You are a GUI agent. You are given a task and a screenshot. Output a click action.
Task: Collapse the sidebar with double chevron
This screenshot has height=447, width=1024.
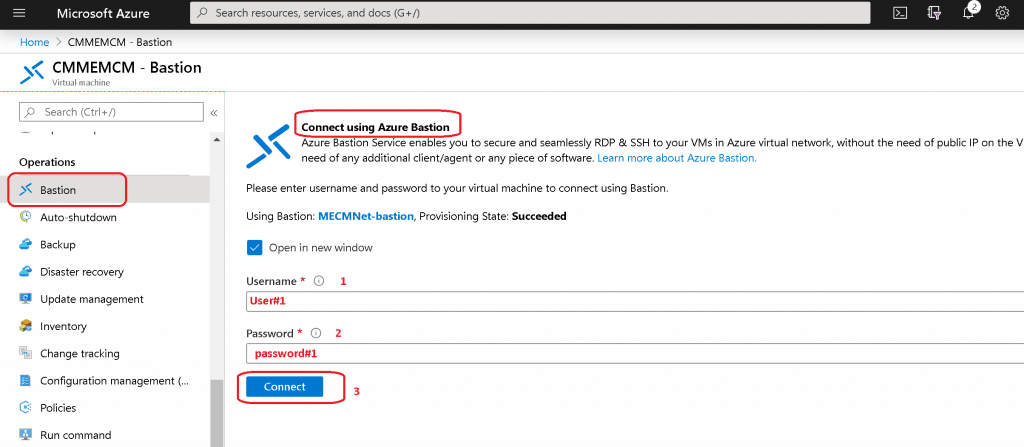[214, 113]
